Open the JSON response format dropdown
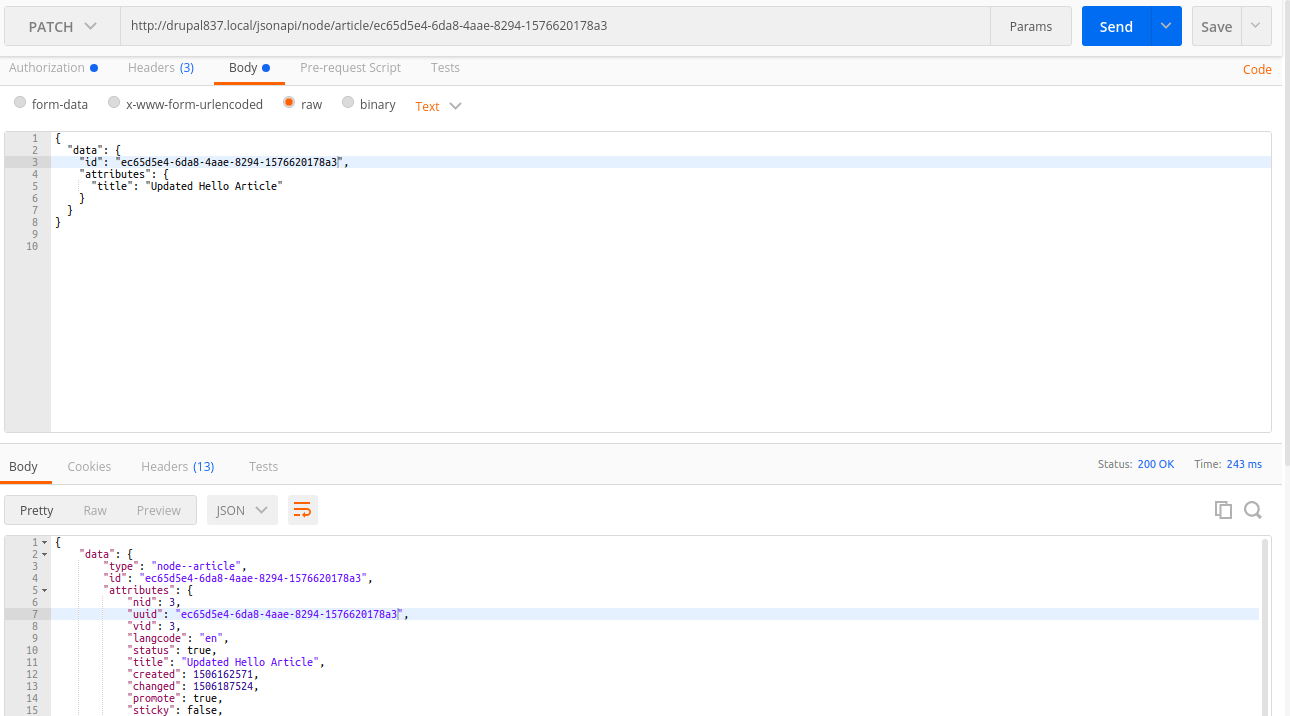The height and width of the screenshot is (716, 1290). (x=241, y=509)
